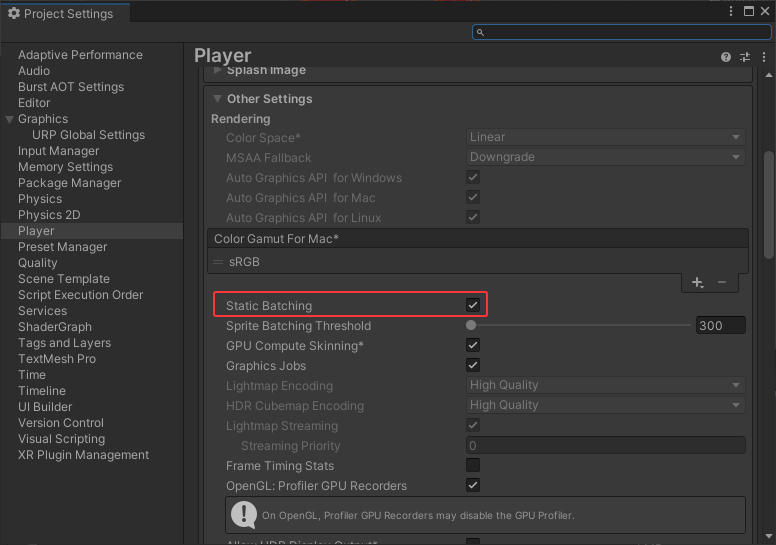The height and width of the screenshot is (545, 776).
Task: Open URP Global Settings under Graphics
Action: 88,135
